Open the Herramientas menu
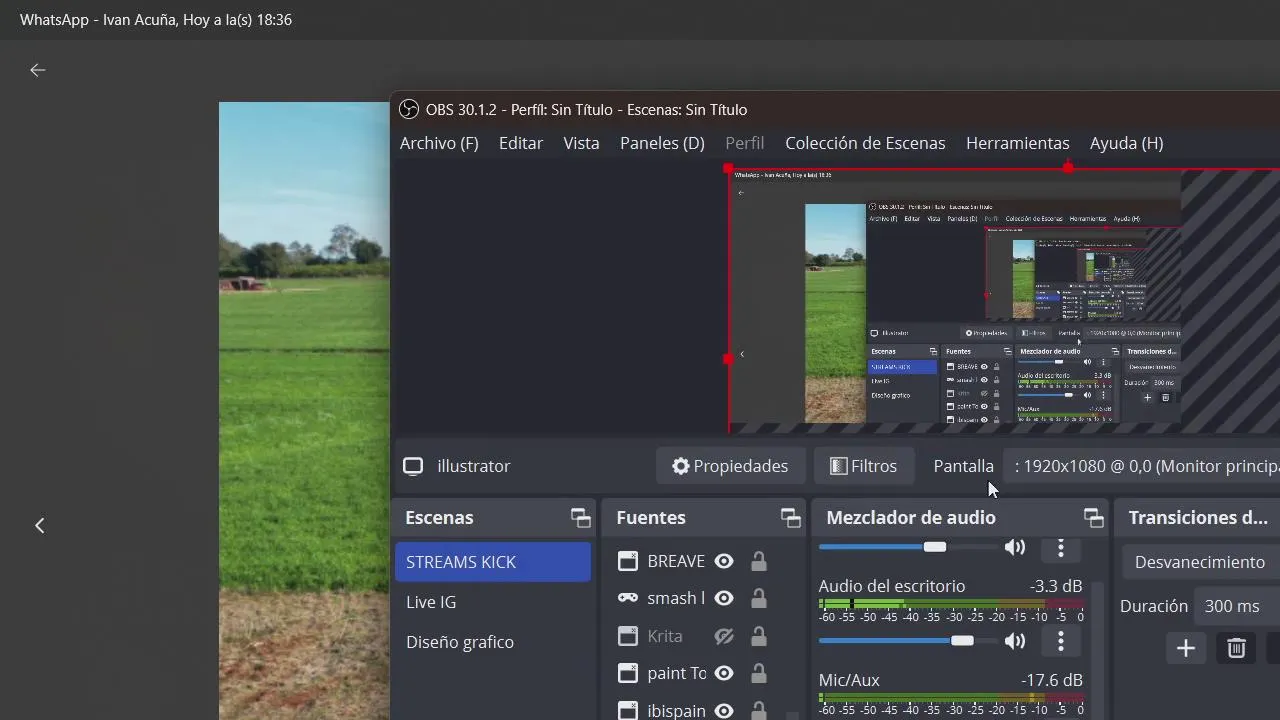 tap(1017, 143)
